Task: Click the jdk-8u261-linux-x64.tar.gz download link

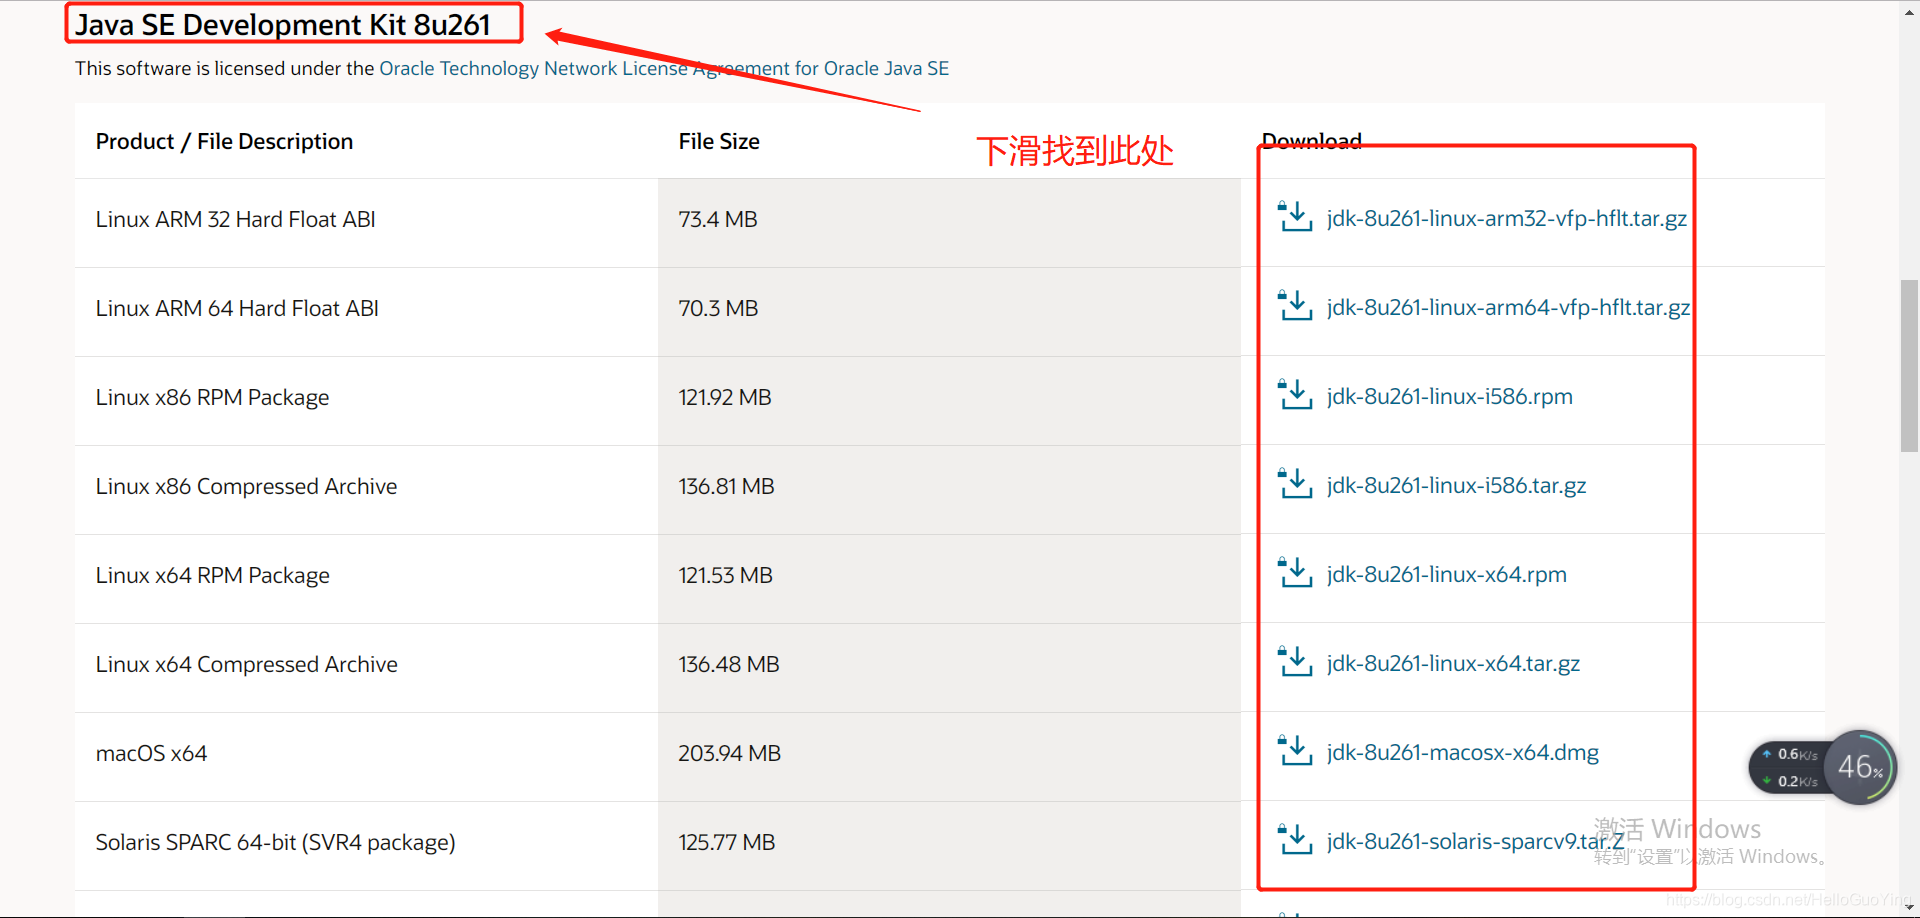Action: pos(1453,663)
